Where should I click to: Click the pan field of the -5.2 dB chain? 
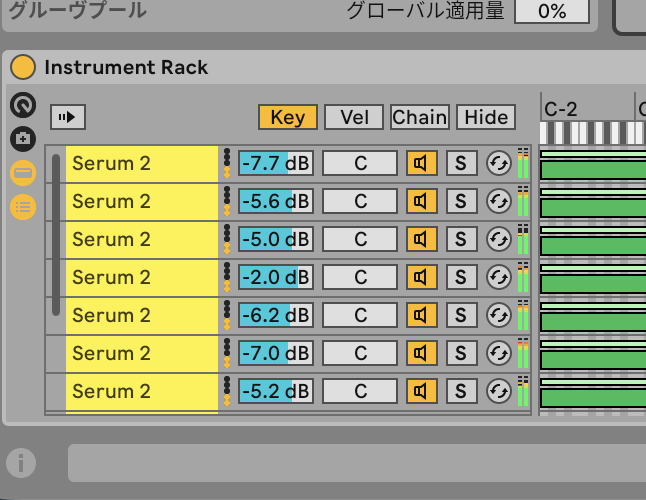[360, 391]
